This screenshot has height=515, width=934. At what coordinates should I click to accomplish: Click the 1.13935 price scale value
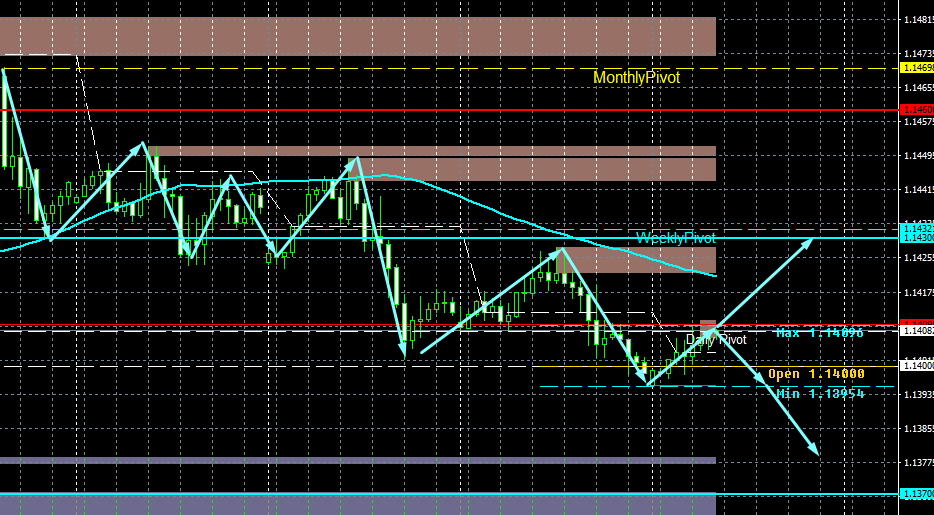pos(918,394)
